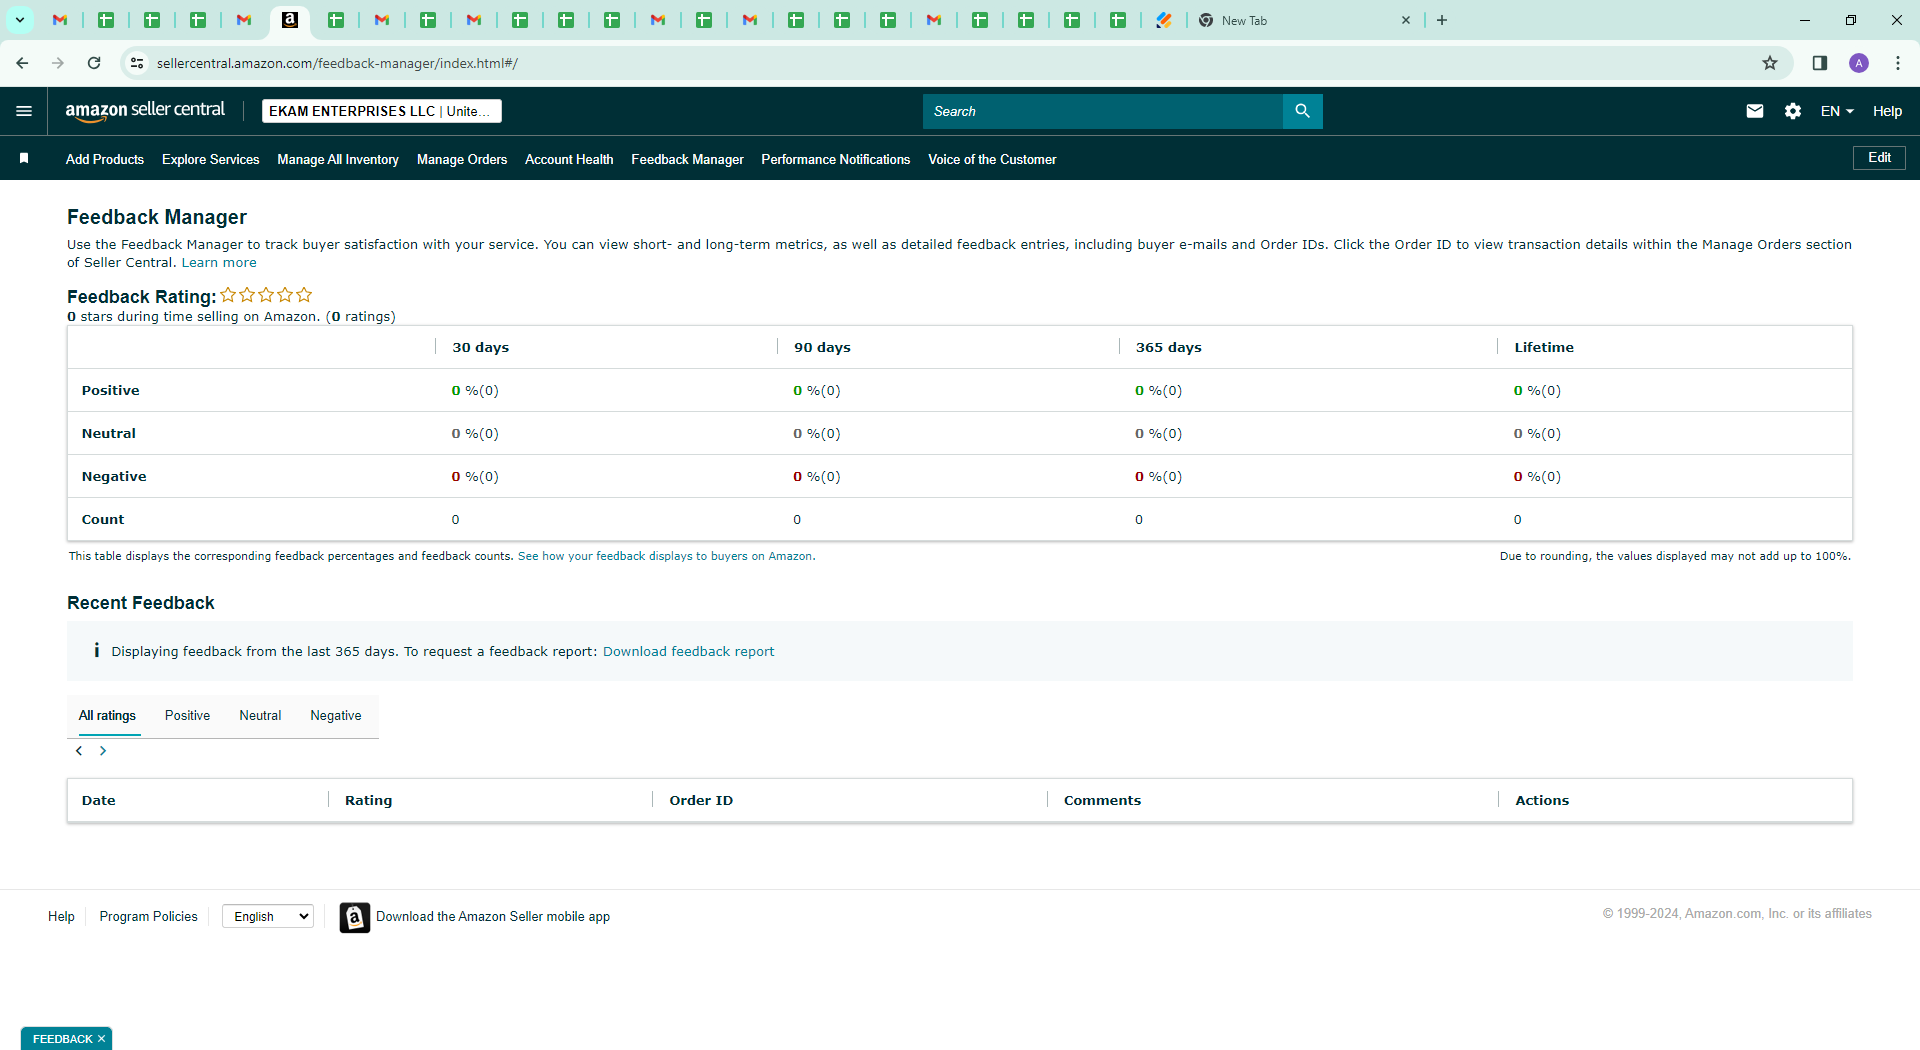The image size is (1920, 1050).
Task: Click the 365 days column header
Action: click(x=1168, y=348)
